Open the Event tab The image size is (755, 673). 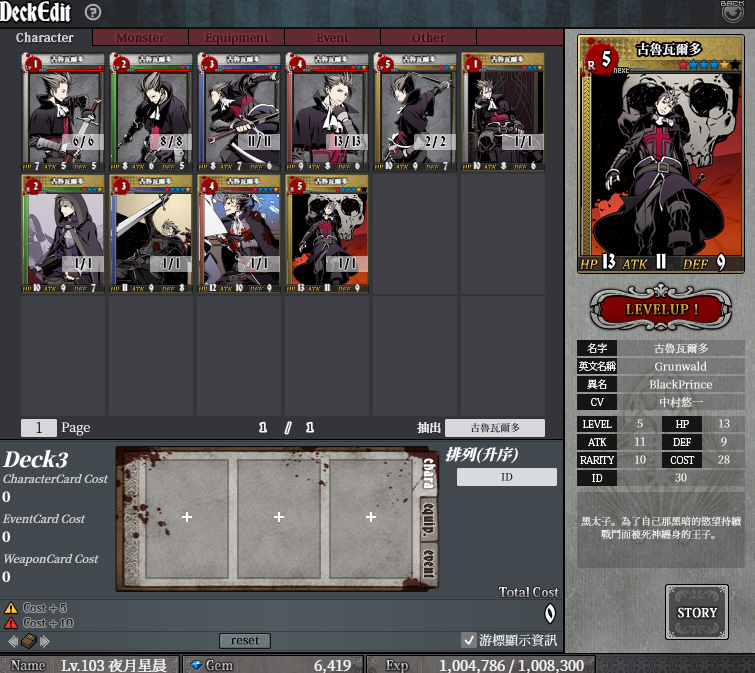pos(332,38)
